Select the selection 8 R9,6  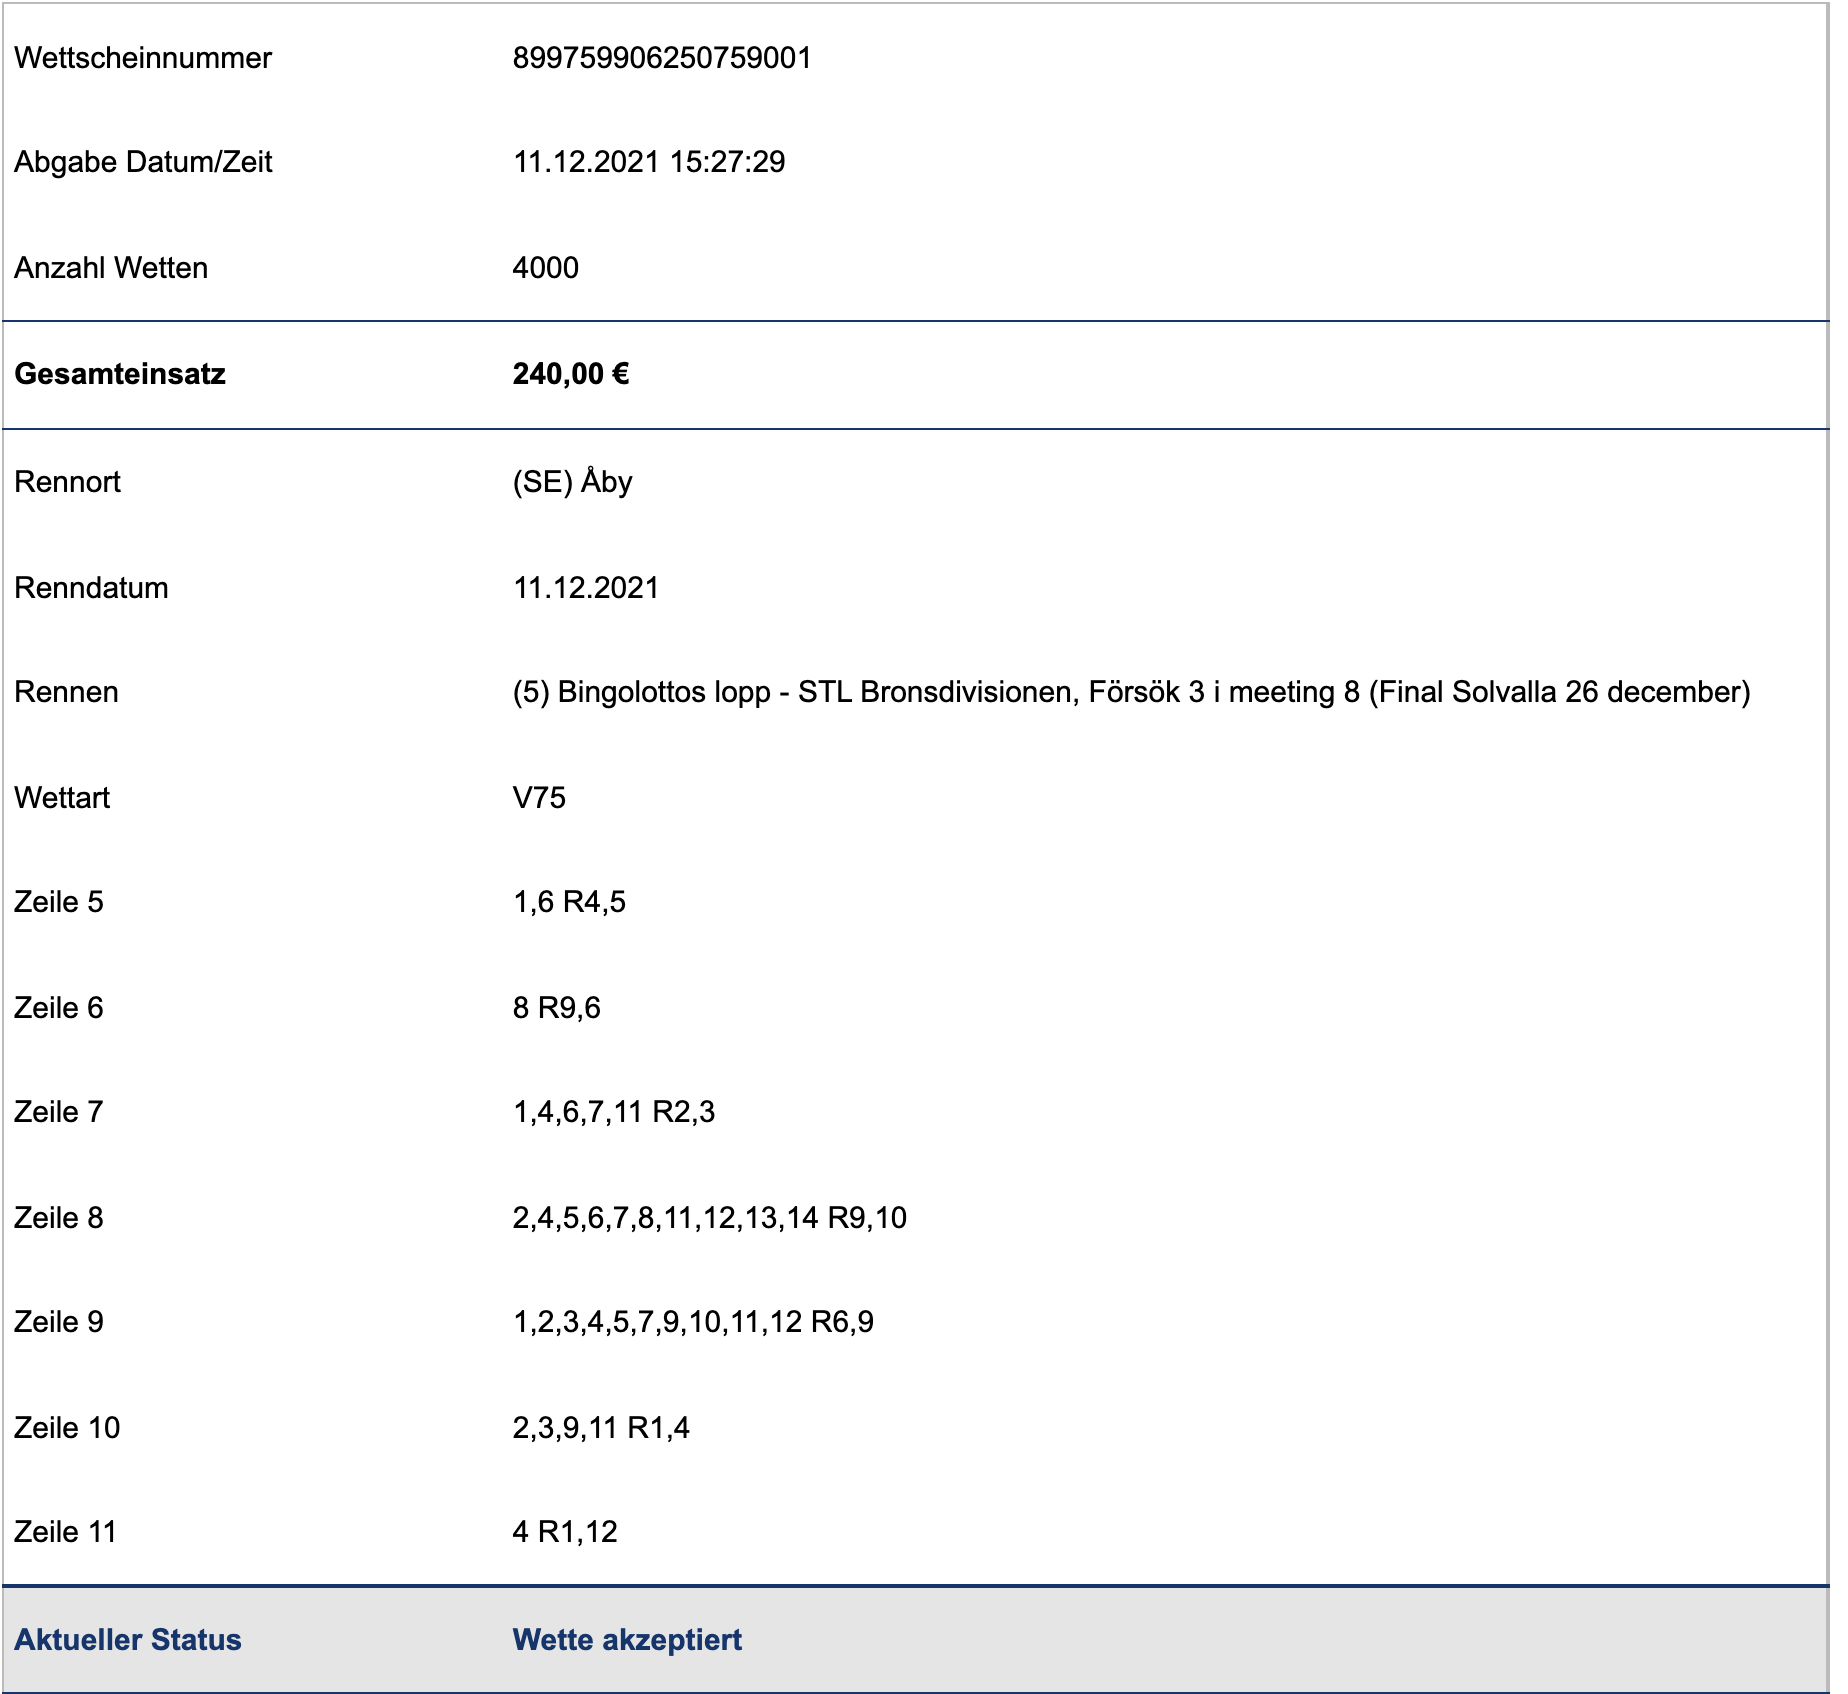click(x=557, y=1008)
